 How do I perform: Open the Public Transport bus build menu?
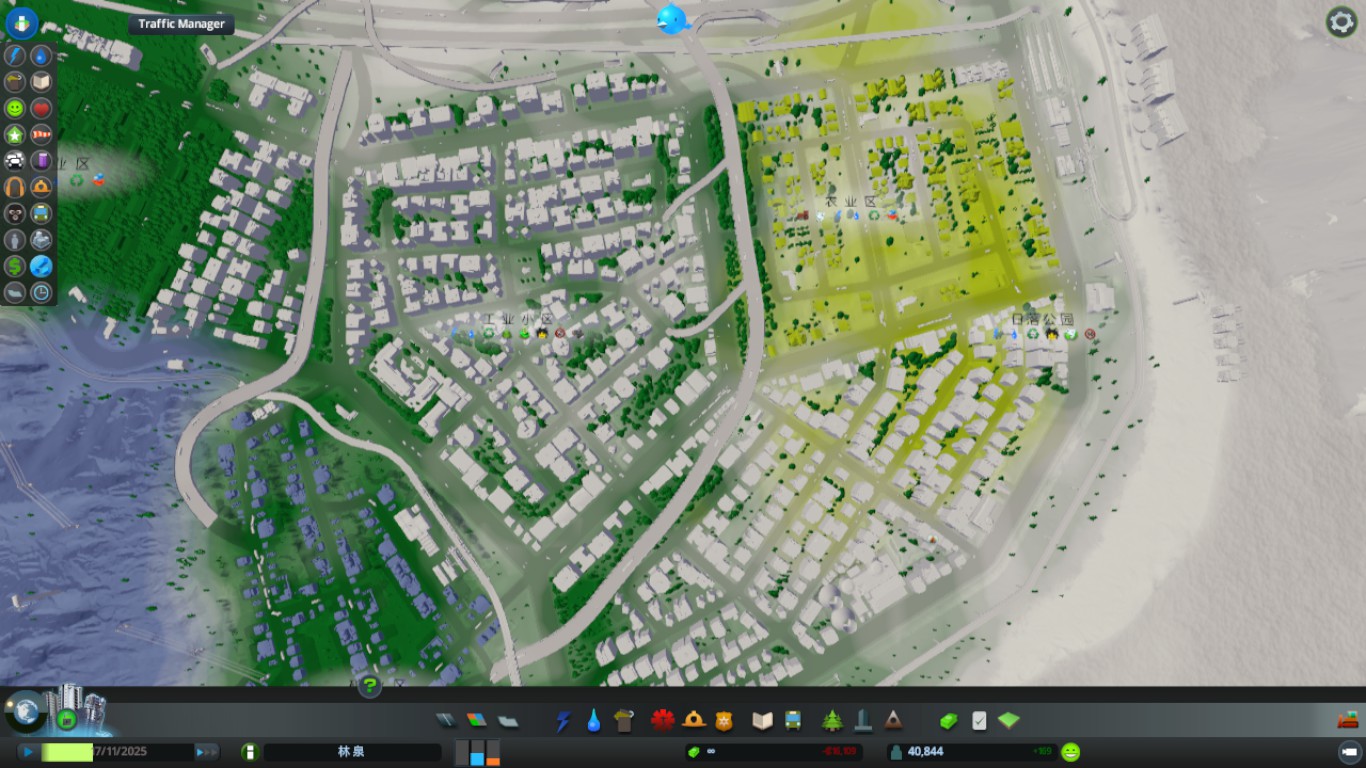tap(793, 720)
